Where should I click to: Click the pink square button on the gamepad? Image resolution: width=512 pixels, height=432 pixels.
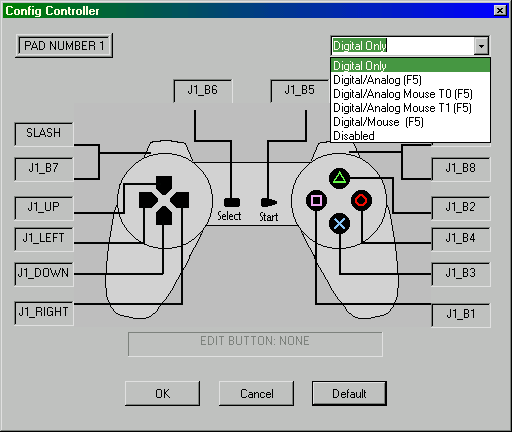[x=316, y=200]
